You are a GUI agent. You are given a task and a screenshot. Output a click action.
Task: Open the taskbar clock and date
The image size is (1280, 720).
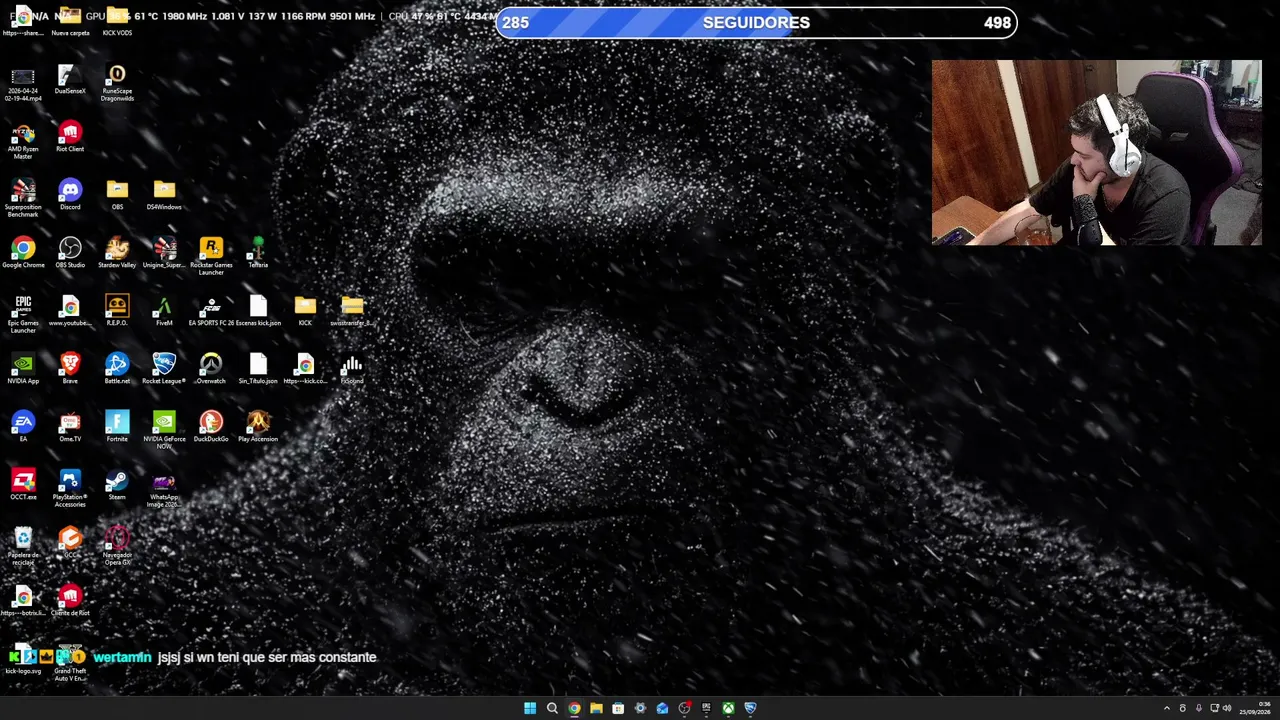pos(1265,708)
